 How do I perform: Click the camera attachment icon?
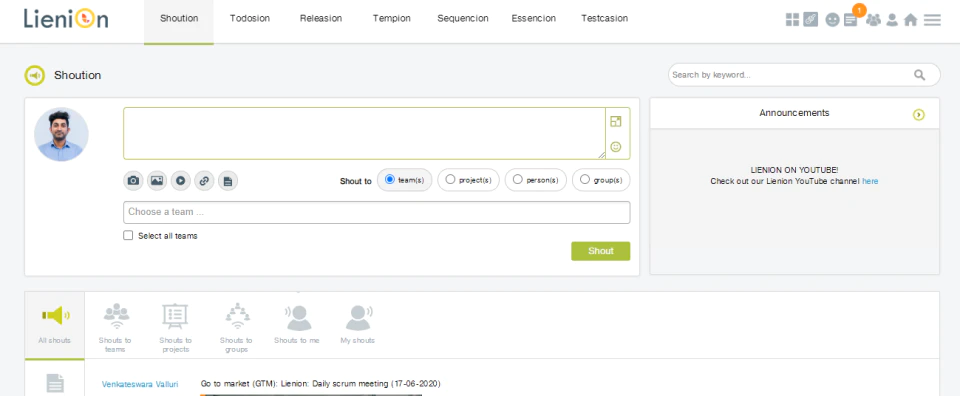133,181
